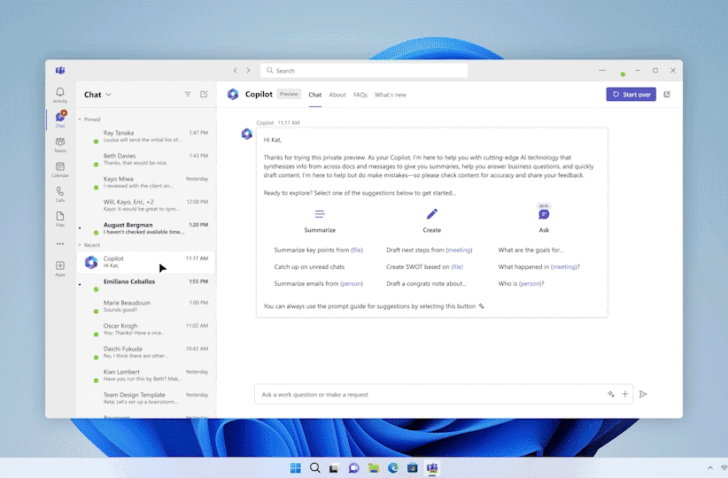Collapse the Recent chats section

click(80, 245)
